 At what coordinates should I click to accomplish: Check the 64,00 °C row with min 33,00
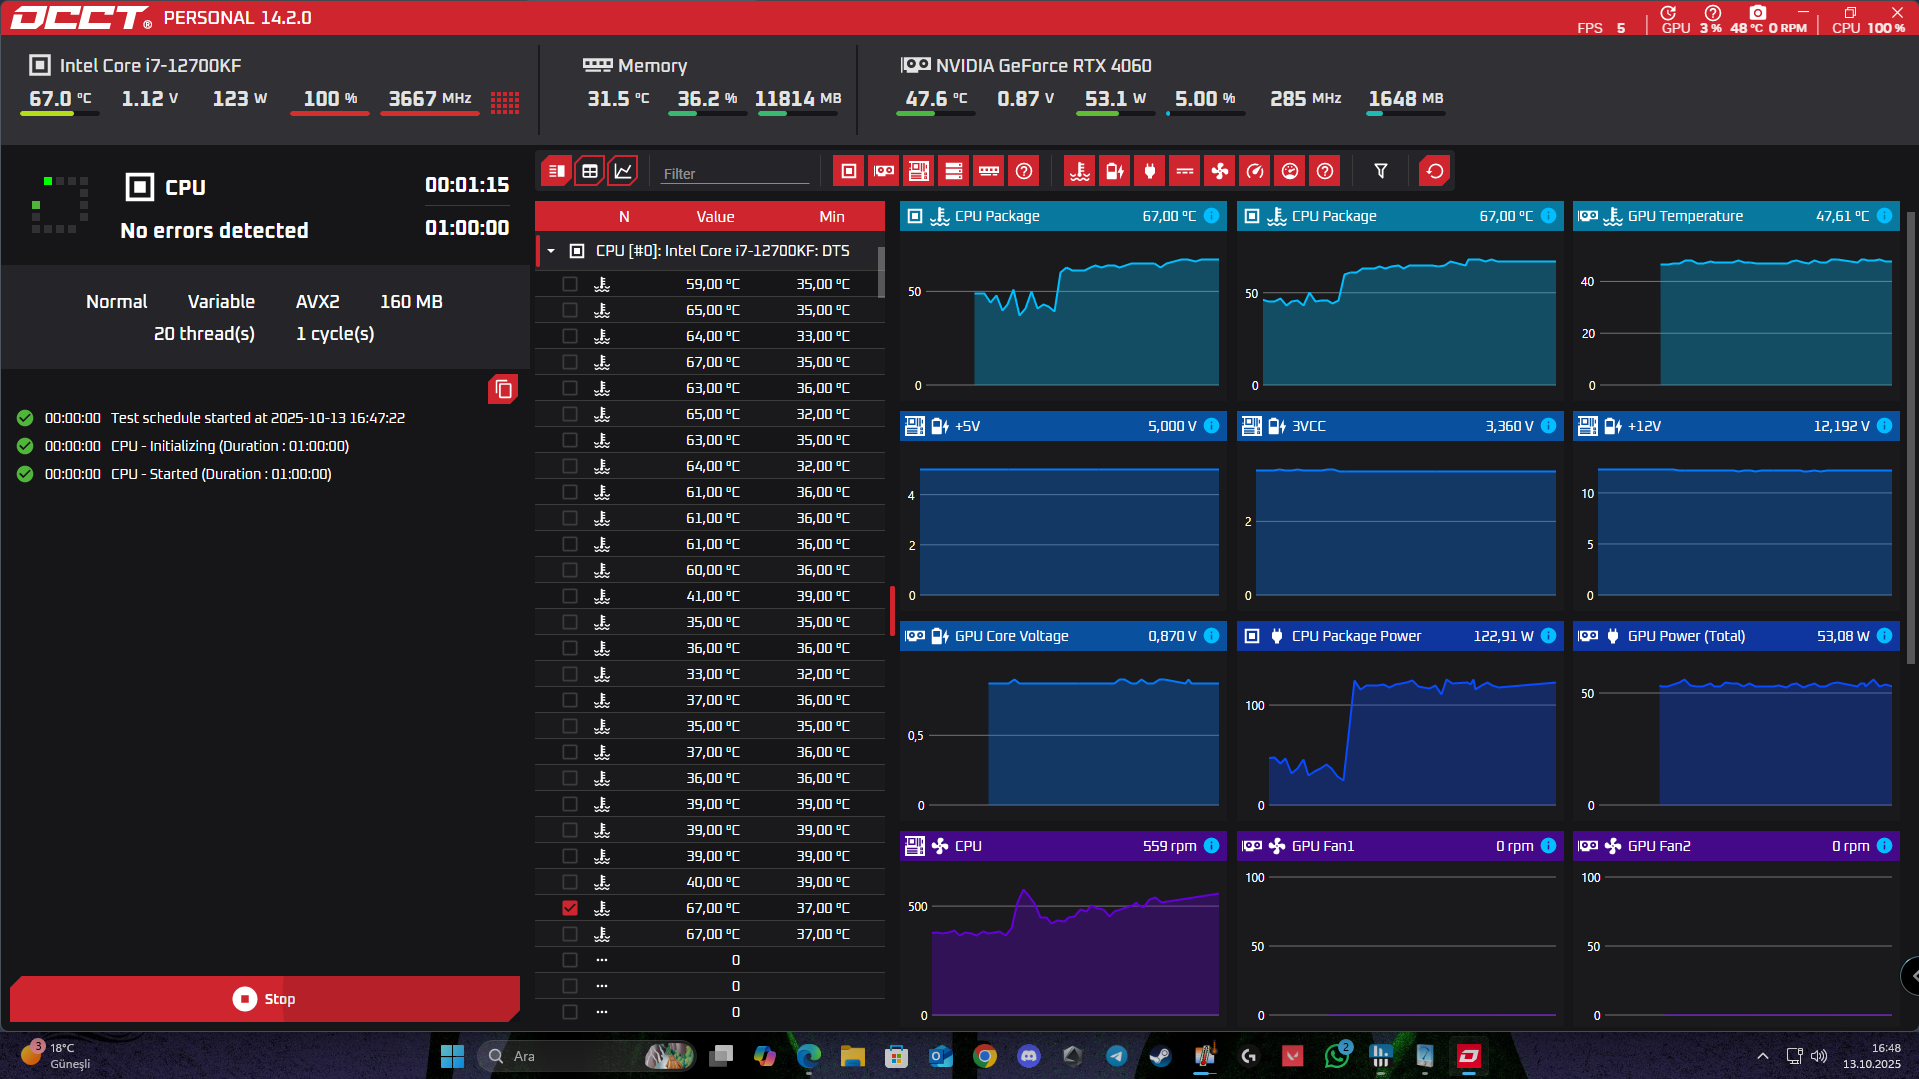[570, 336]
